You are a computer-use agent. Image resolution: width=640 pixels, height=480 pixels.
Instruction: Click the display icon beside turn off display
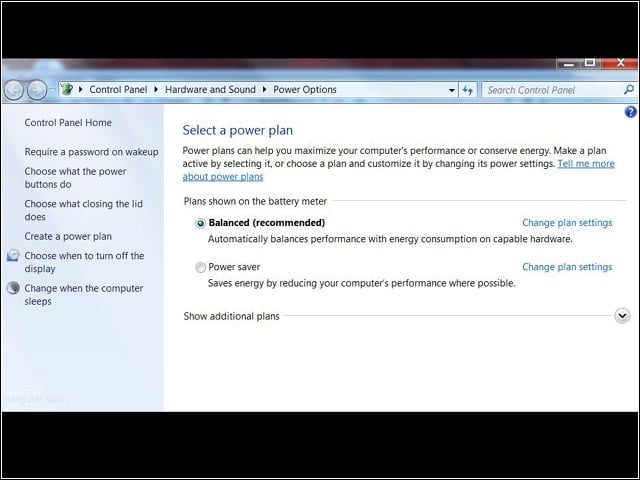click(x=13, y=256)
